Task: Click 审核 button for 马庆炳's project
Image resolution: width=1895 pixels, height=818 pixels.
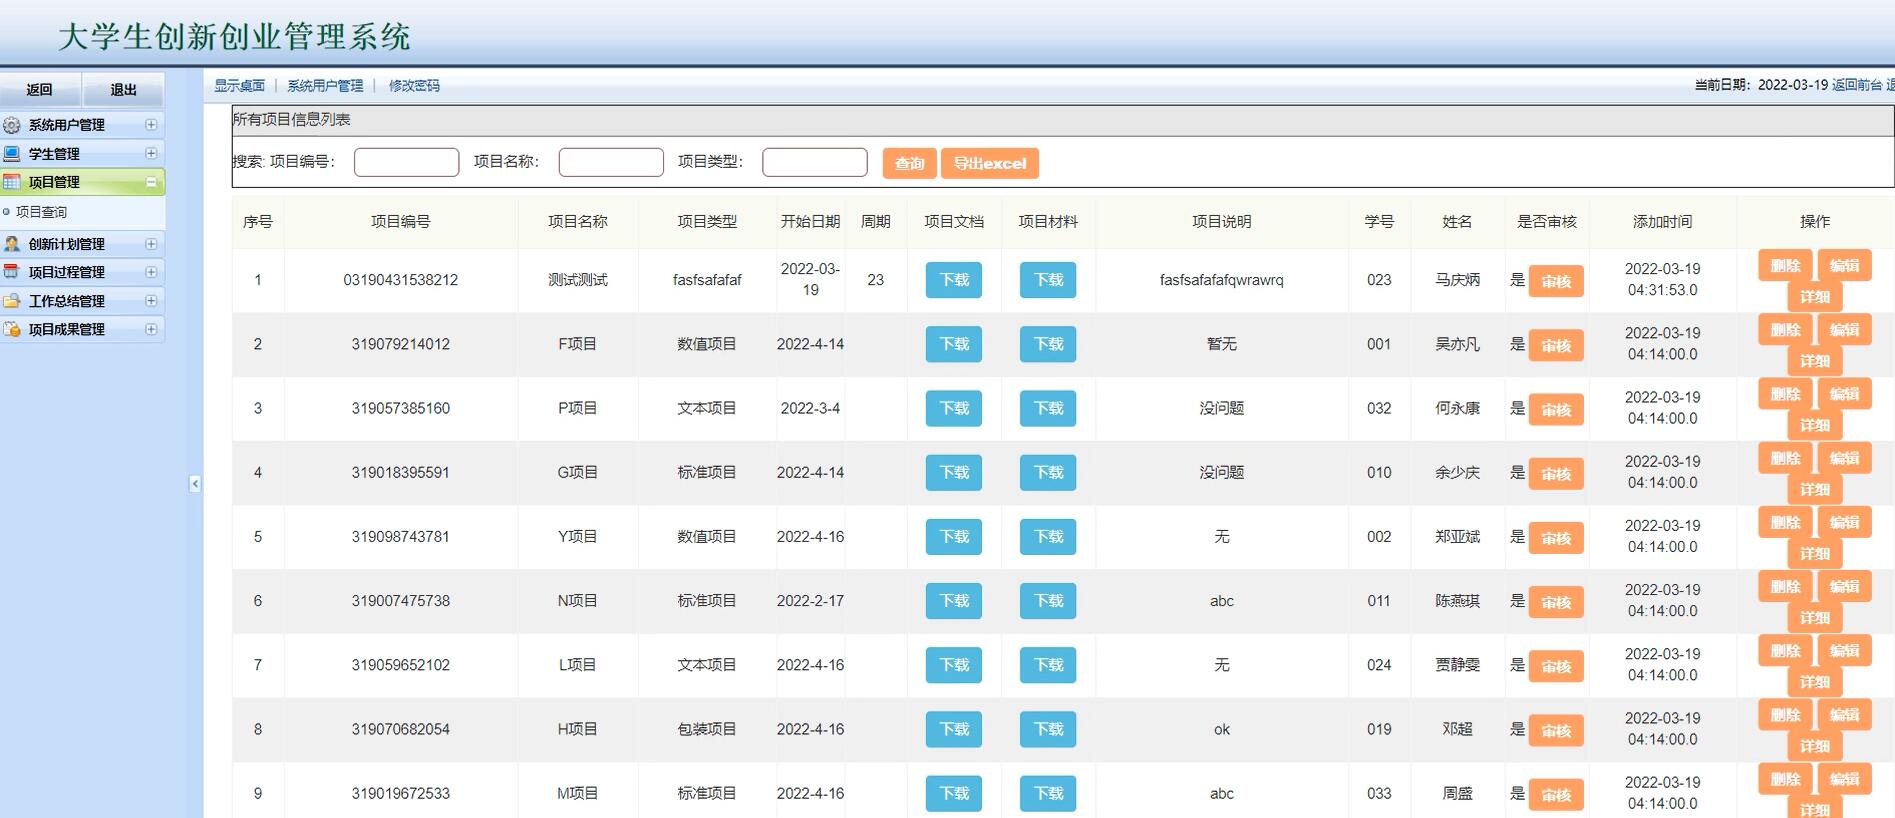Action: click(x=1556, y=281)
